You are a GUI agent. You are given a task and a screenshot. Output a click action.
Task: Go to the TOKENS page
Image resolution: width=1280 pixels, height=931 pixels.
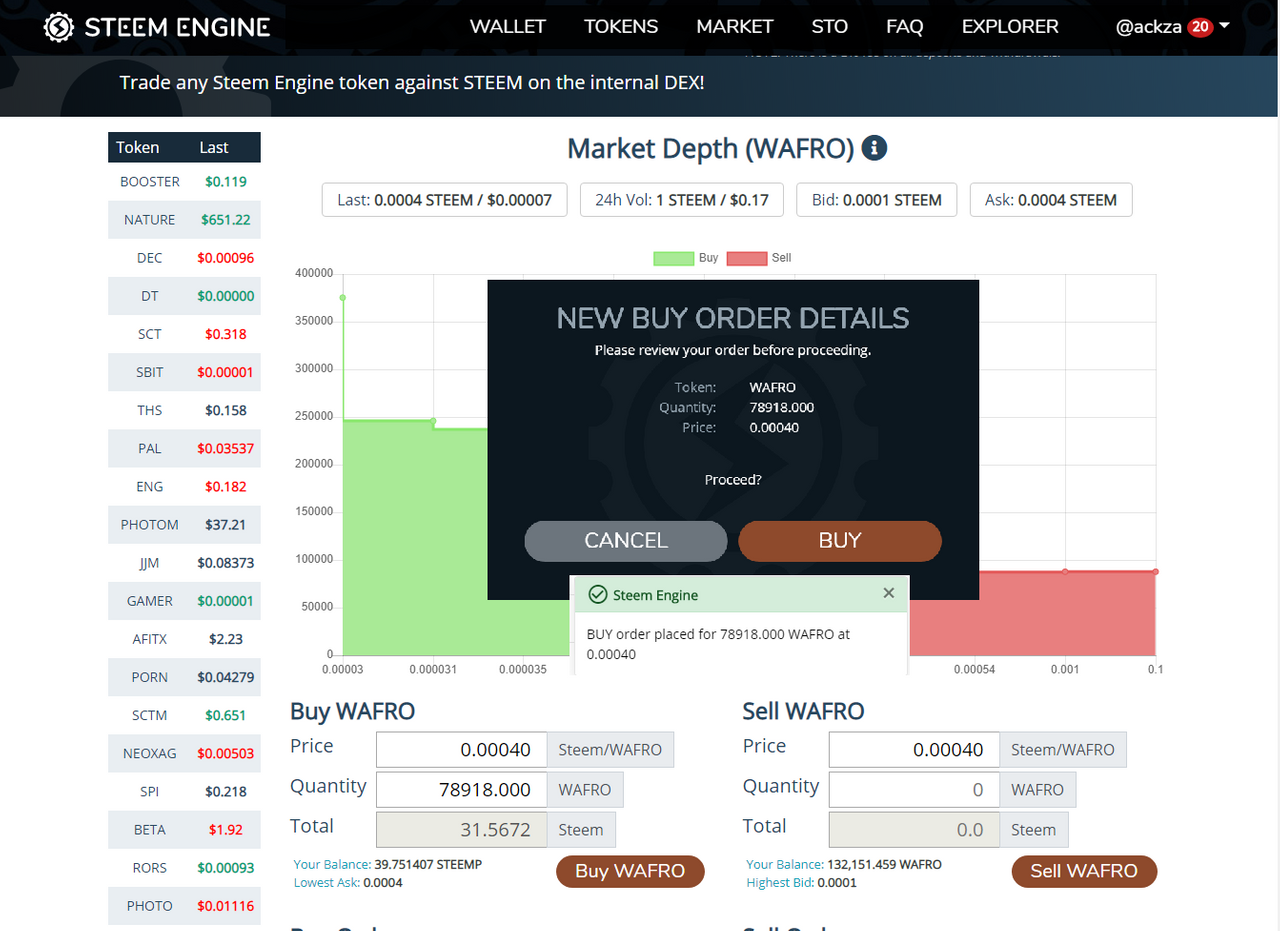pos(621,27)
